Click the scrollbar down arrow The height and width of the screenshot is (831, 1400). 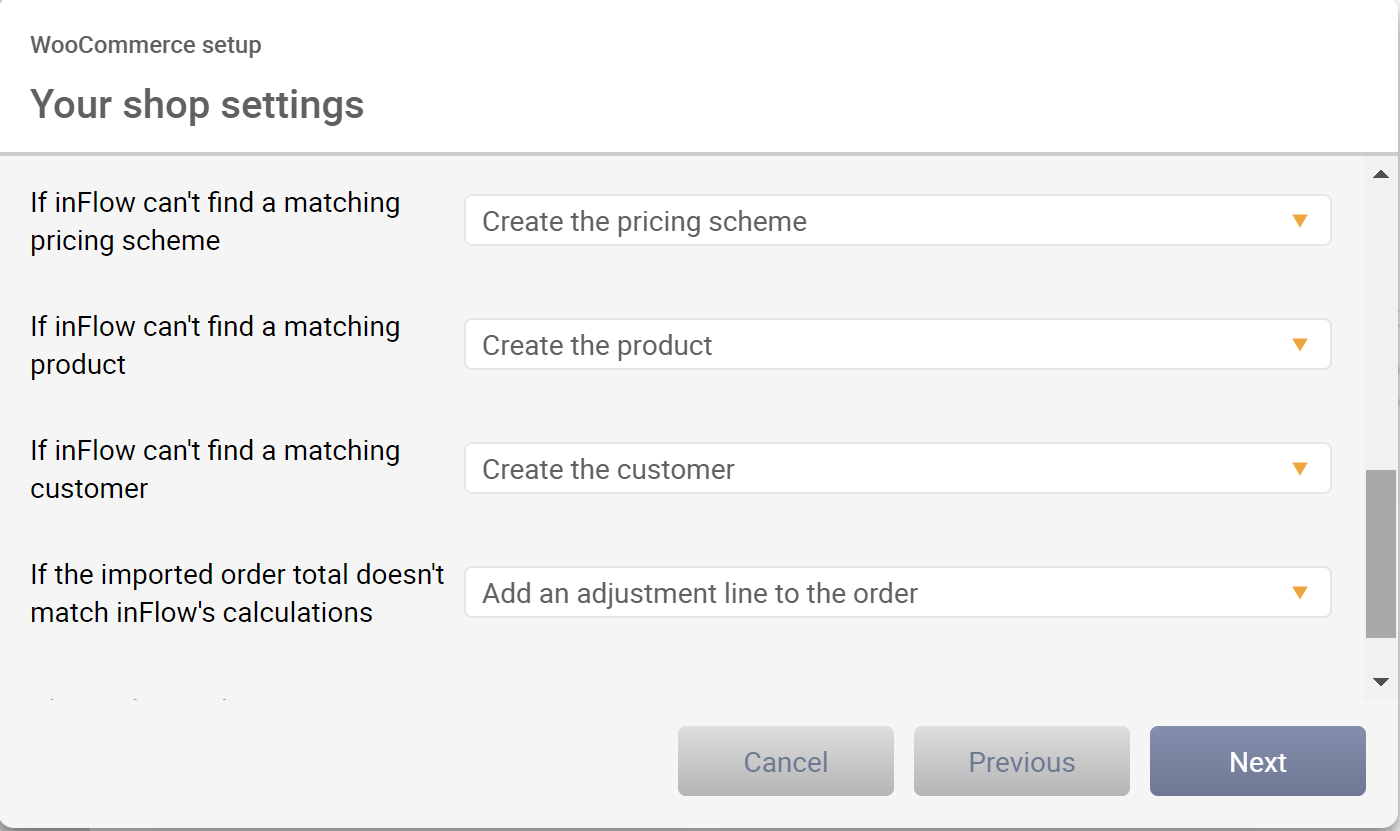(1381, 682)
